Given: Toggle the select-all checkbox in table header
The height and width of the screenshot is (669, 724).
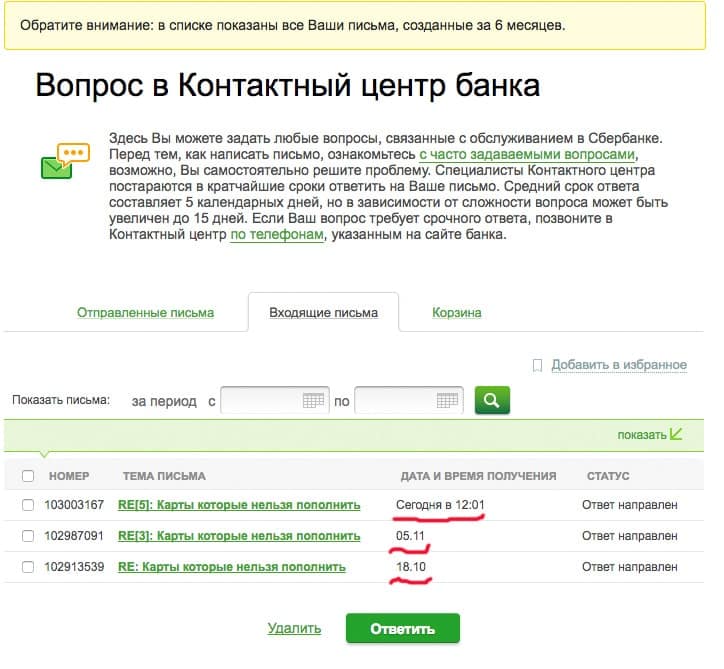Looking at the screenshot, I should click(x=28, y=476).
